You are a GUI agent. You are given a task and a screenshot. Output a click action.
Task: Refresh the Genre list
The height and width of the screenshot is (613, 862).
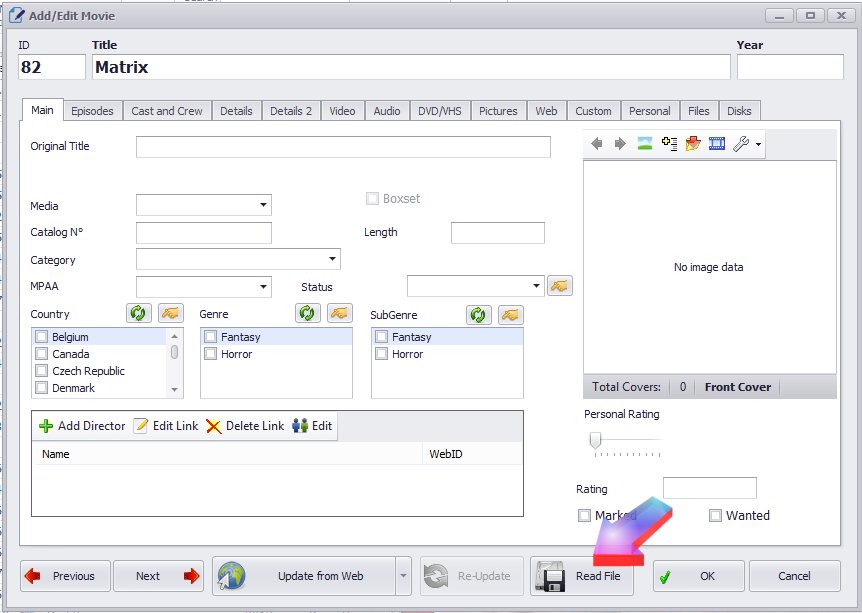(307, 313)
